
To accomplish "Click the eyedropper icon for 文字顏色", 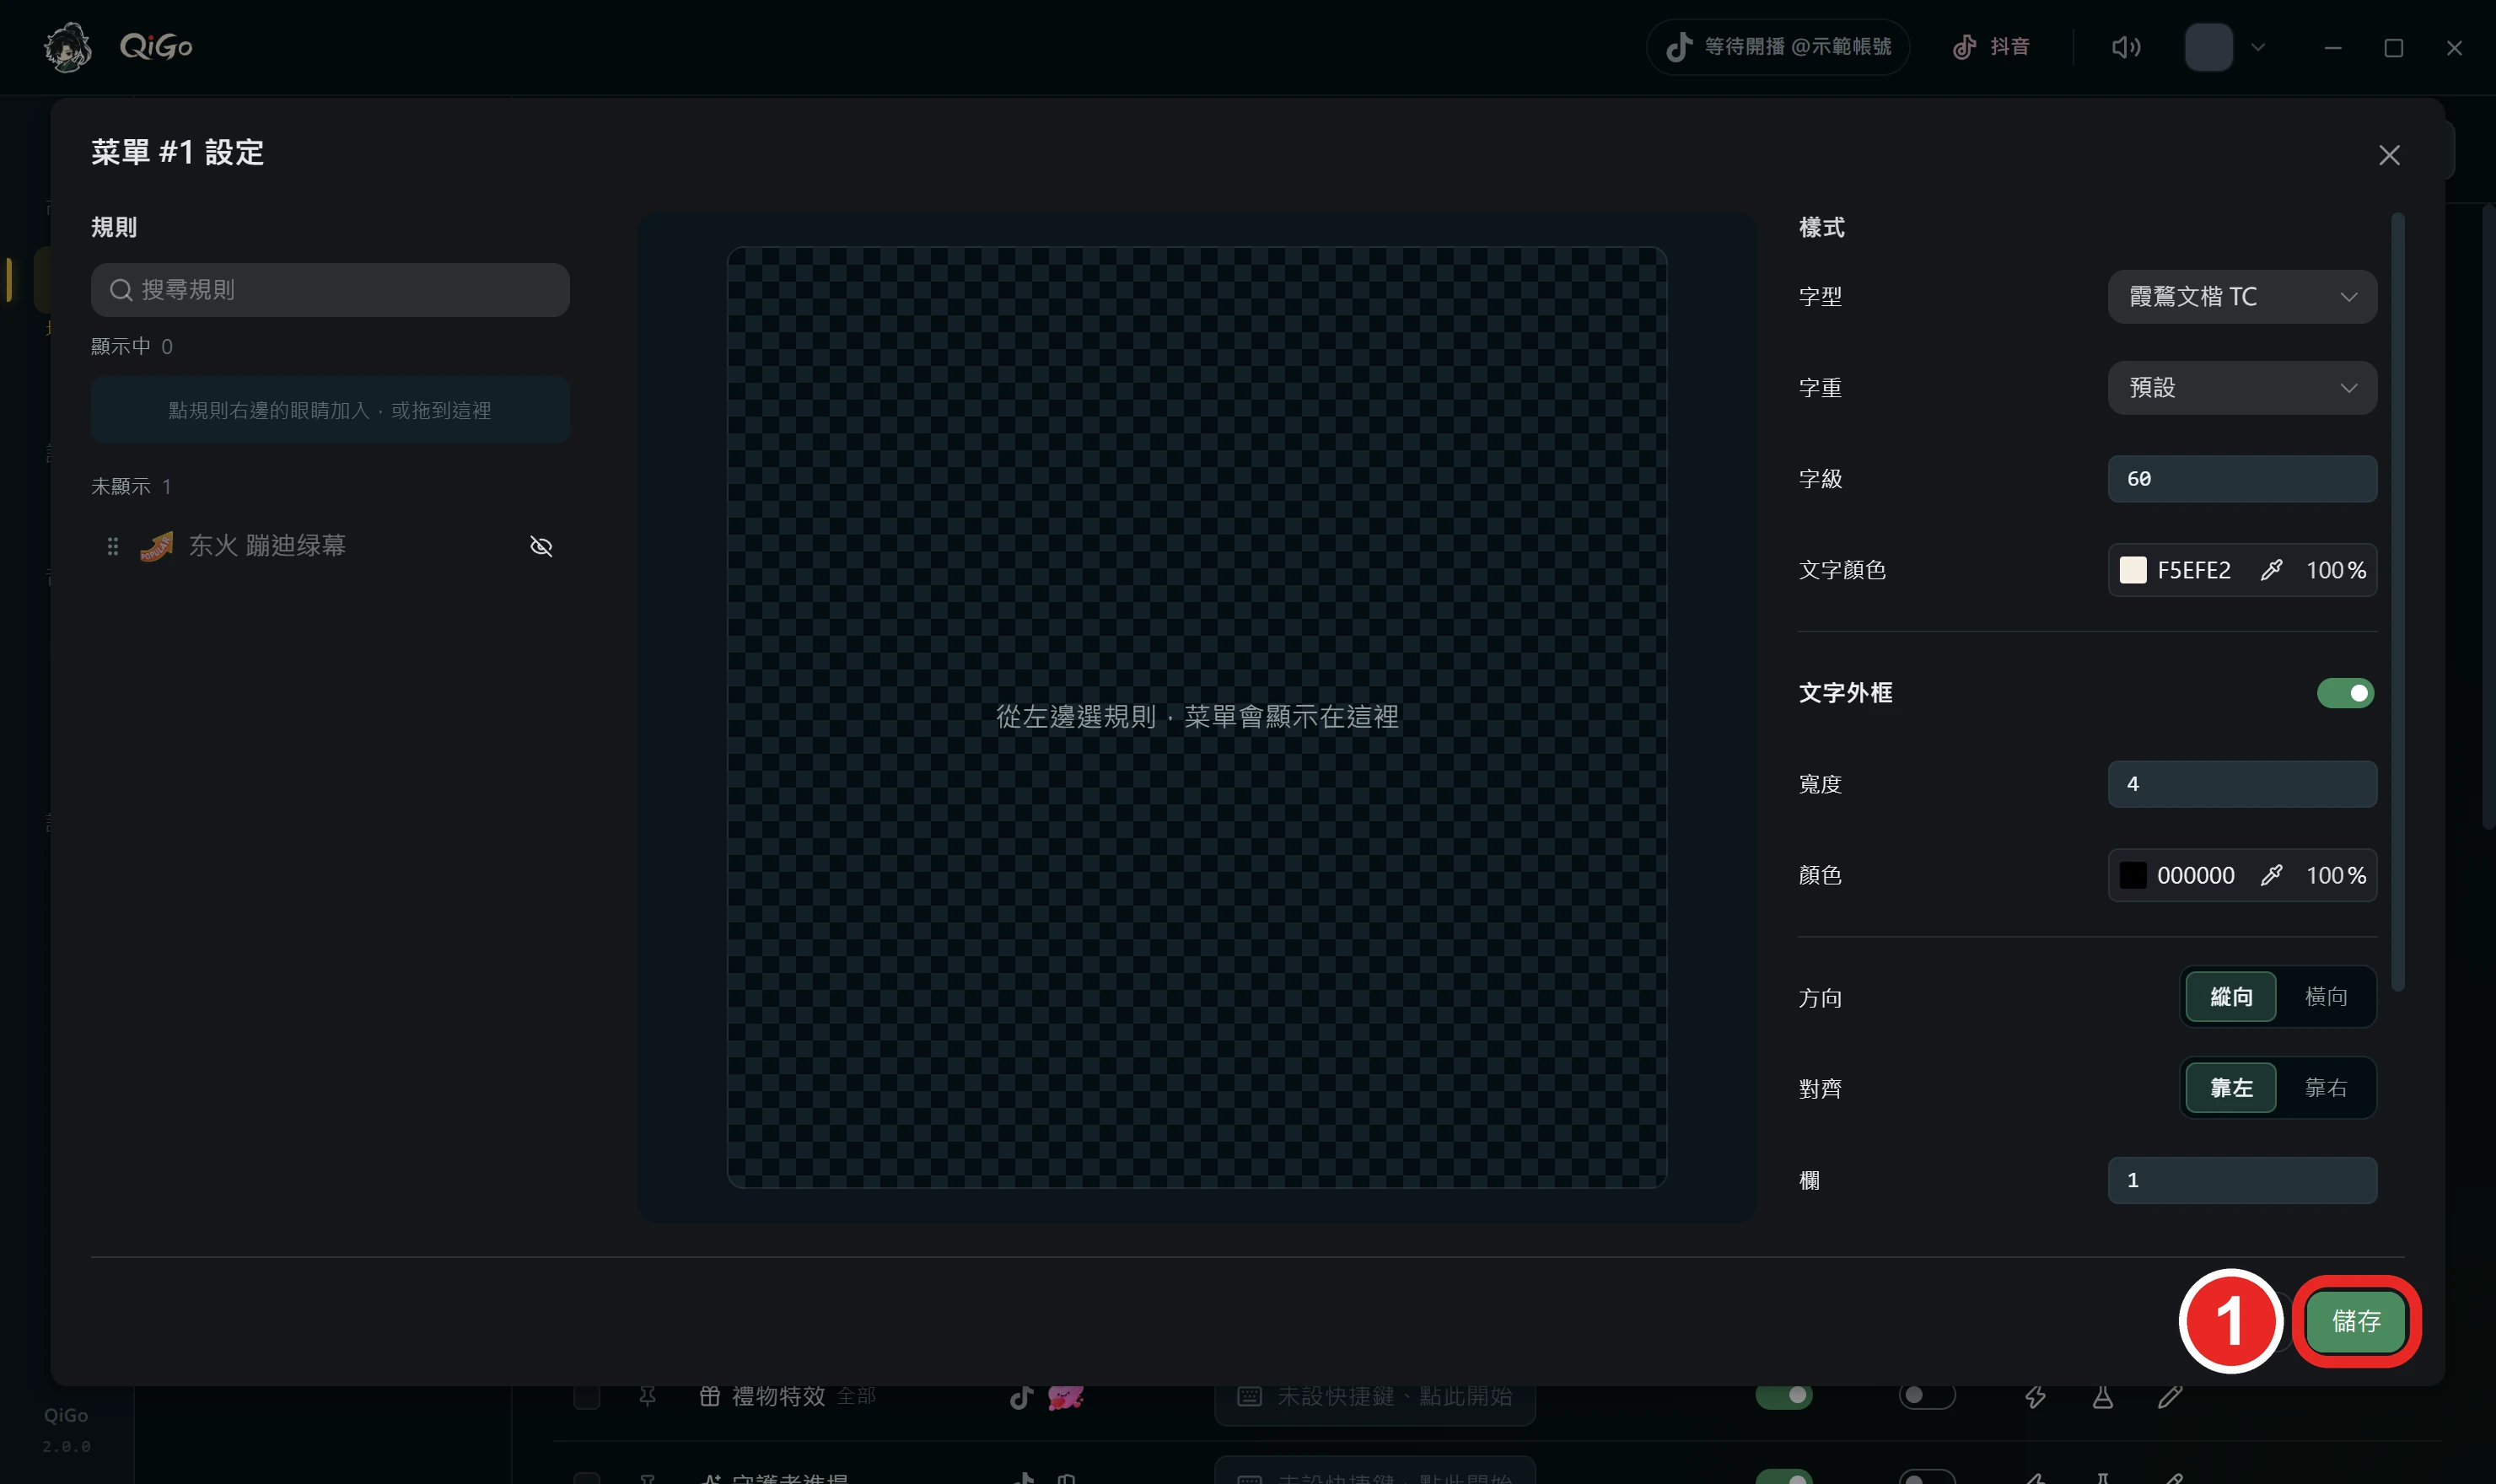I will click(x=2271, y=570).
